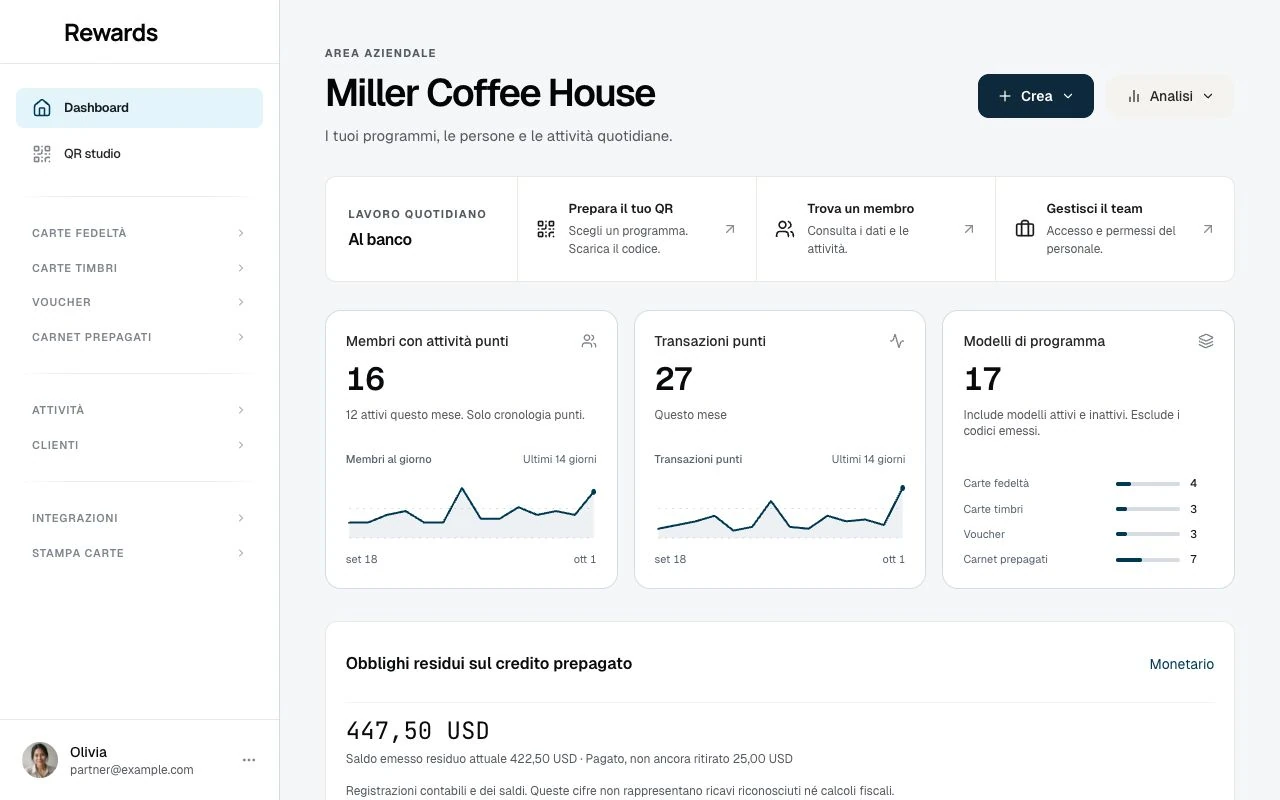
Task: Expand the Stampa carte sidebar section
Action: [x=140, y=553]
